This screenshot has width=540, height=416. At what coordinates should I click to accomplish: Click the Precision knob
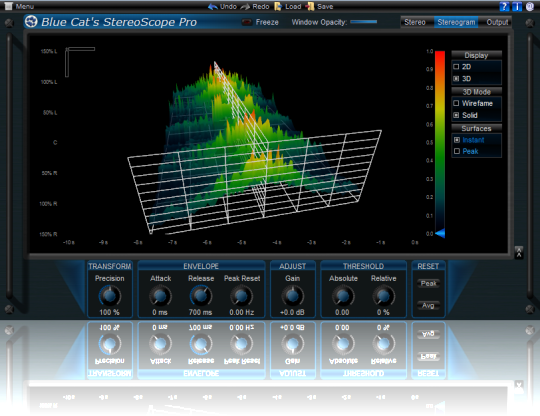[x=110, y=296]
